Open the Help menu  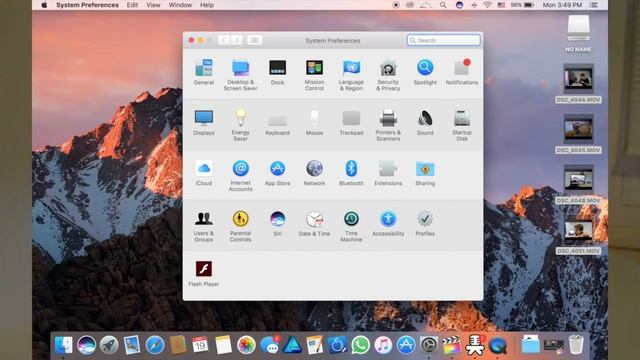[207, 5]
